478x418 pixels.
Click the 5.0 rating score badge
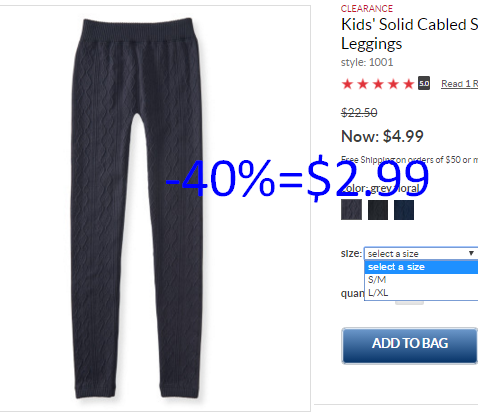[x=424, y=83]
